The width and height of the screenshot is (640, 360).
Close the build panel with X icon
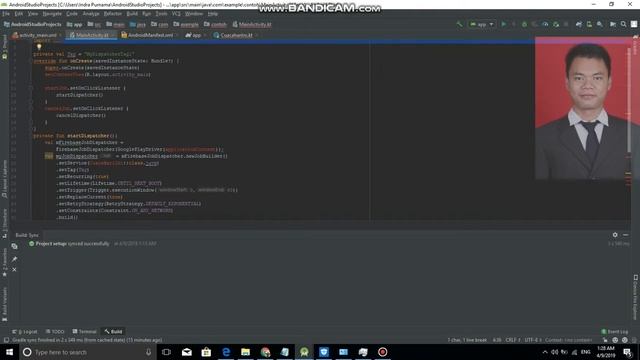point(14,269)
